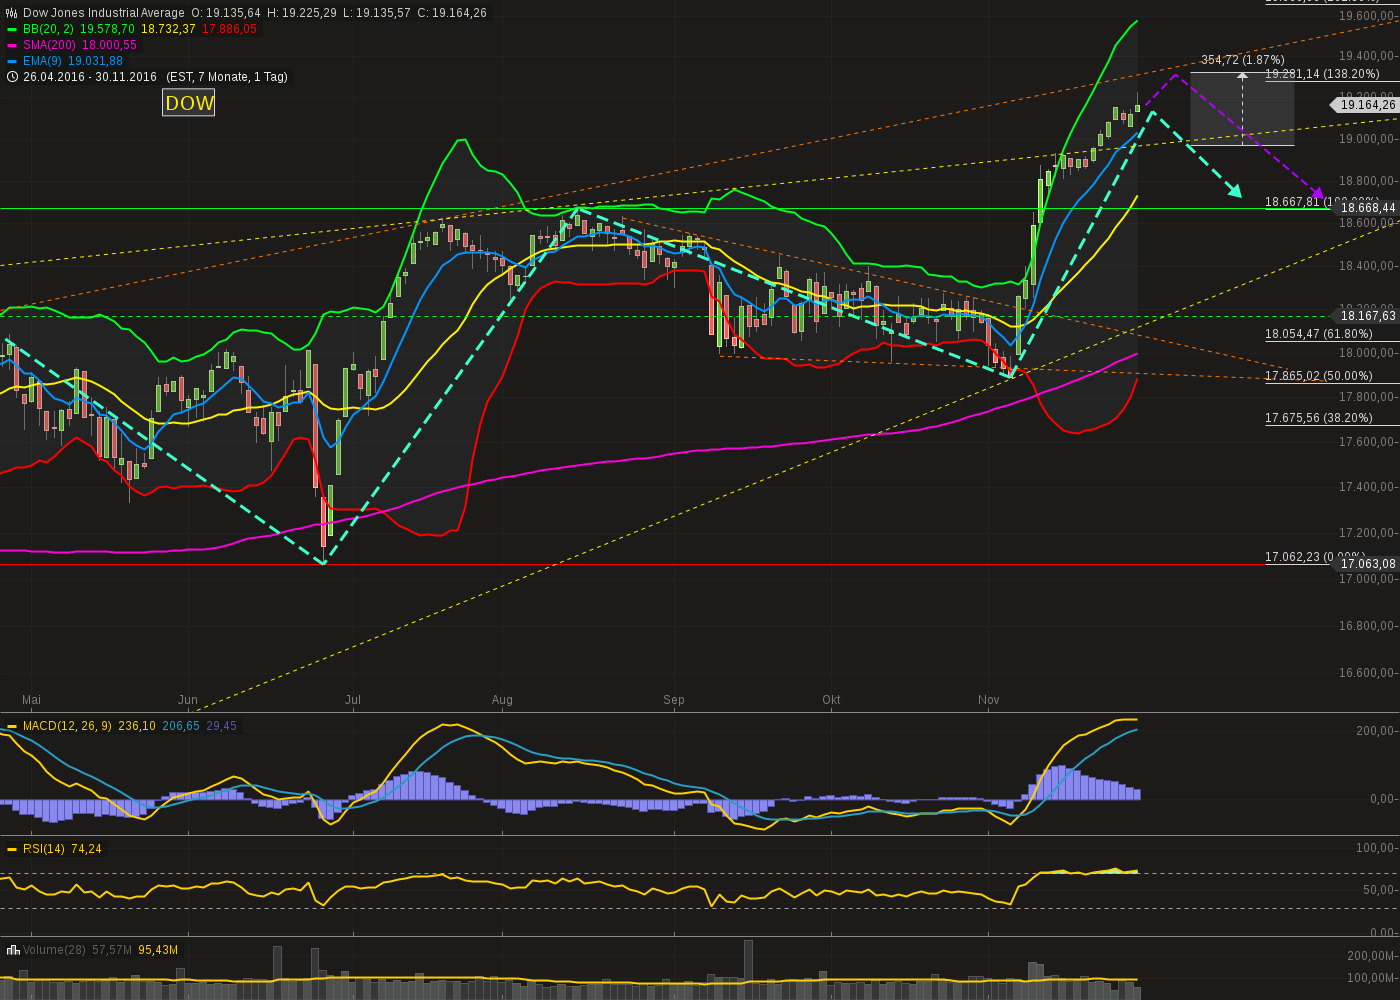Viewport: 1400px width, 1000px height.
Task: Click the Jul label on the time axis
Action: click(x=353, y=700)
